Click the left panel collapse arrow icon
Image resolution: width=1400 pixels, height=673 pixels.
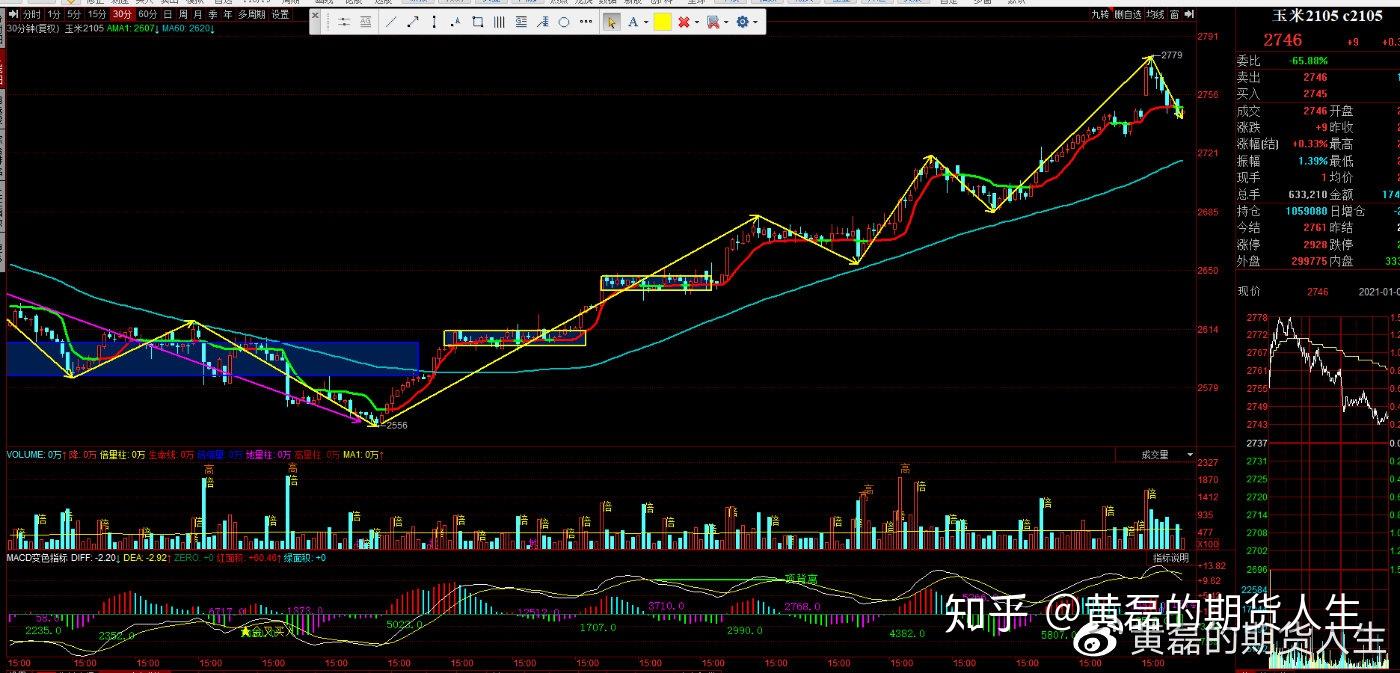click(11, 15)
